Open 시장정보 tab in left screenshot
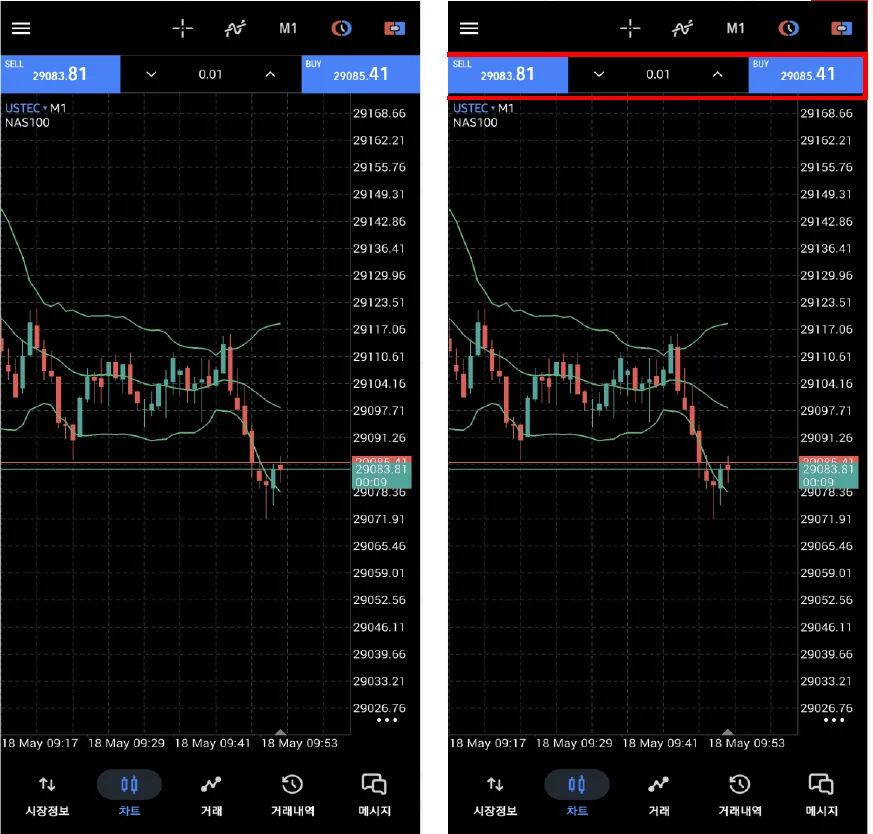 coord(47,796)
